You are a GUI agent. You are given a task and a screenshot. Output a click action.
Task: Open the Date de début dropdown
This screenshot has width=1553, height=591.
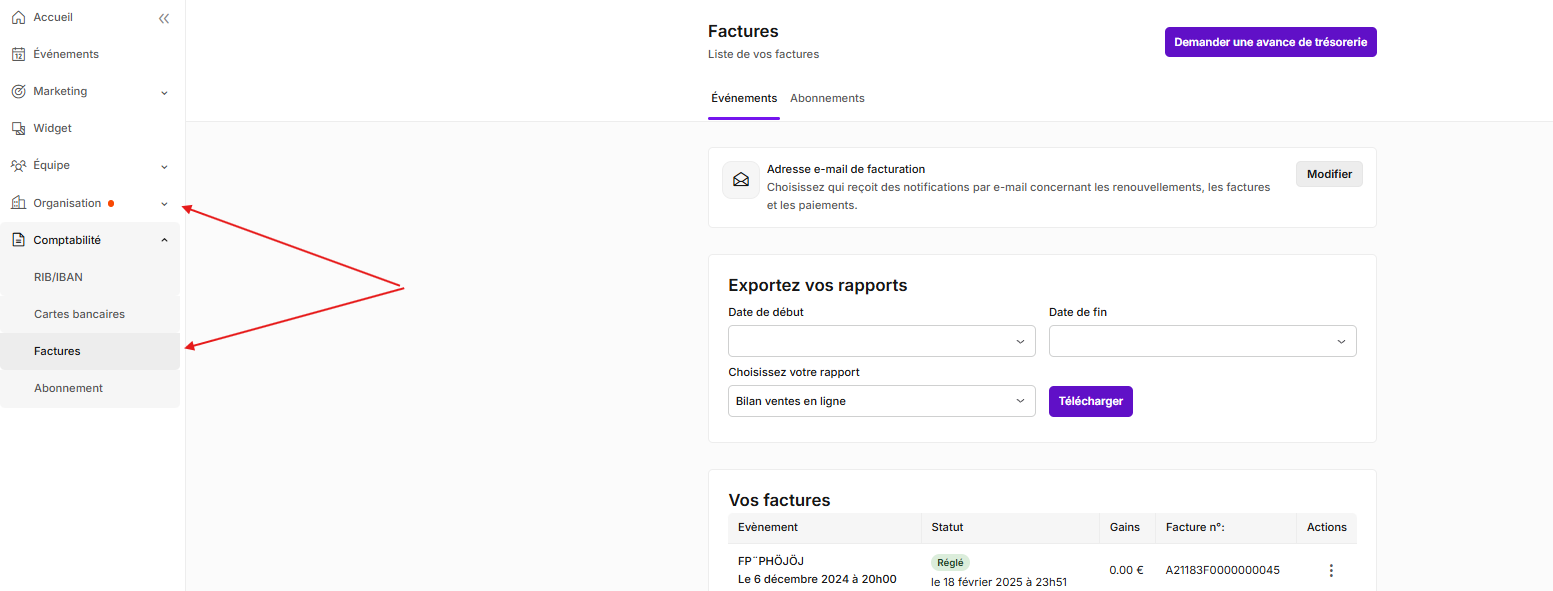point(882,341)
